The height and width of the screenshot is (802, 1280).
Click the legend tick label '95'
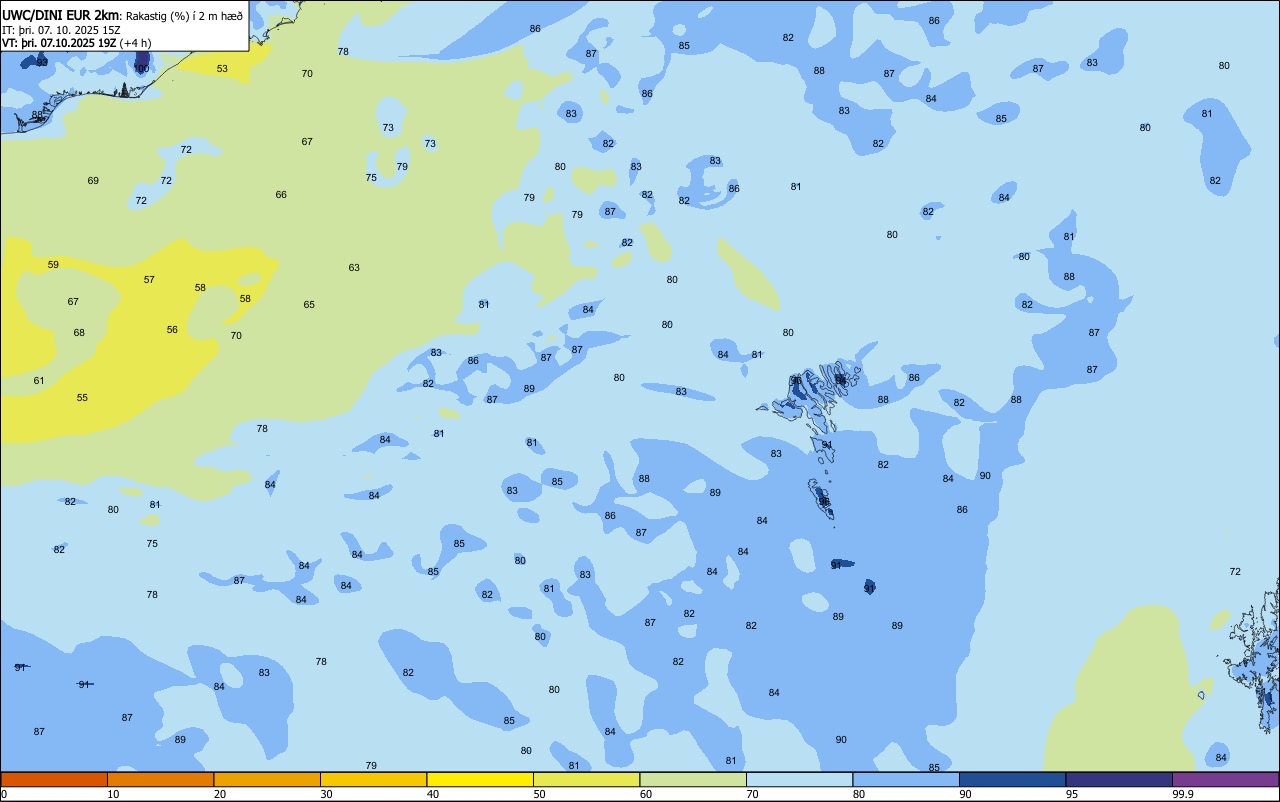coord(1073,794)
